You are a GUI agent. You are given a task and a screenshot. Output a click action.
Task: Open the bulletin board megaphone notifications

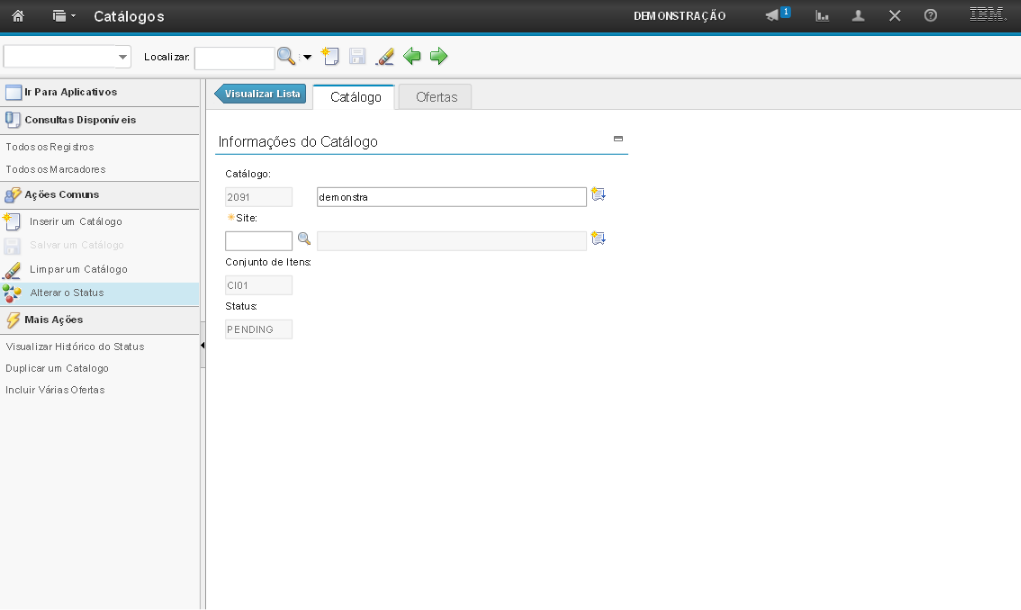[777, 15]
